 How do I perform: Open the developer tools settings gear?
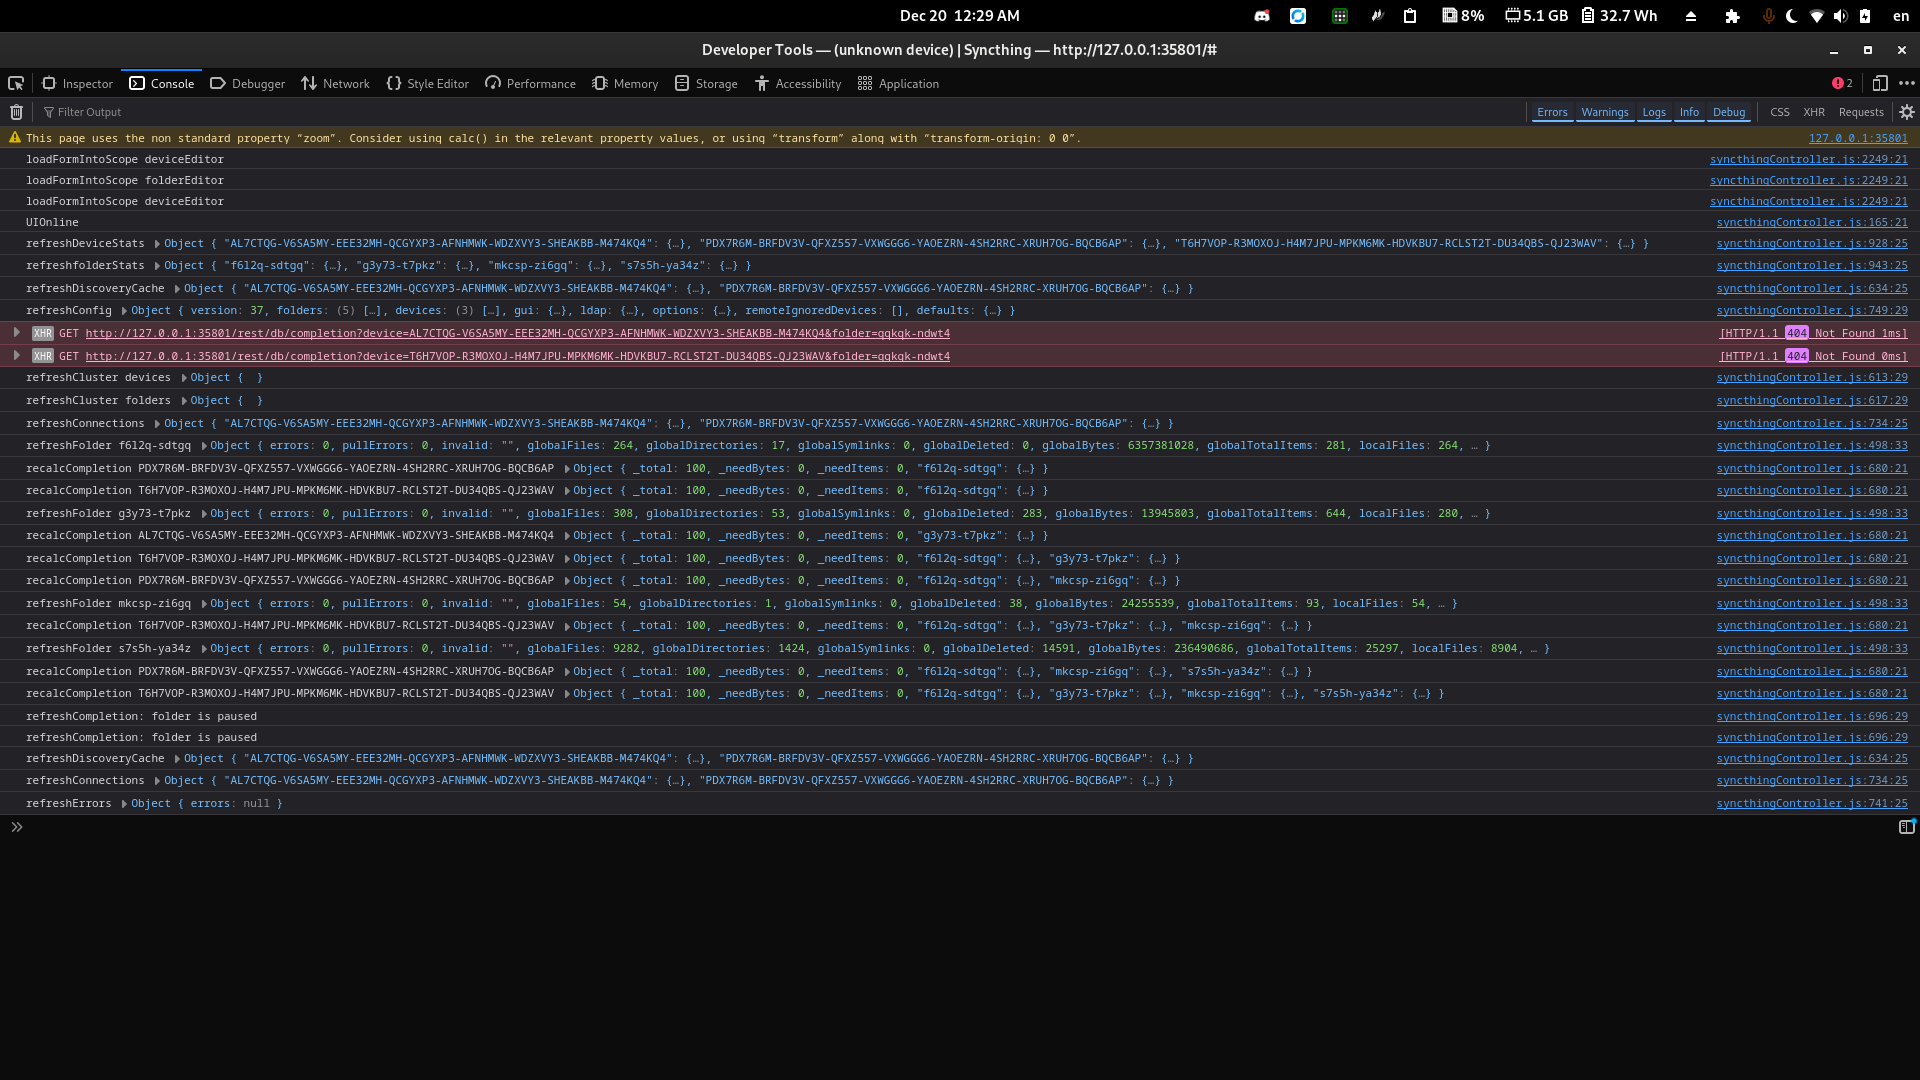(1907, 112)
